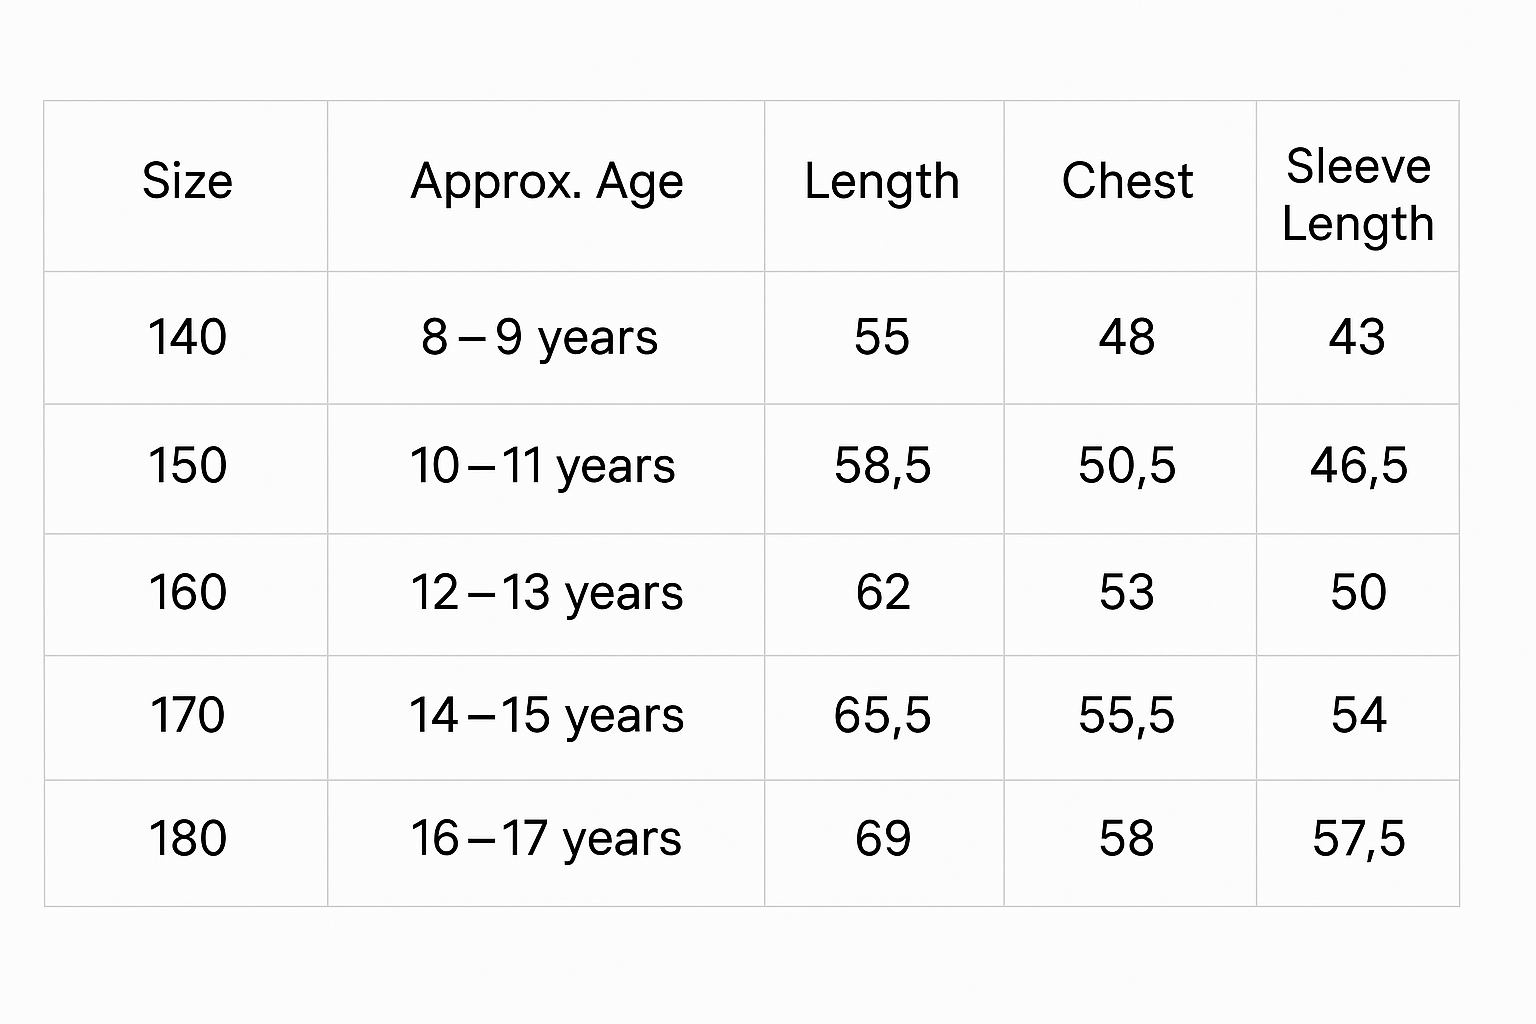Viewport: 1536px width, 1024px height.
Task: Click the Length value 69 cell
Action: [883, 839]
